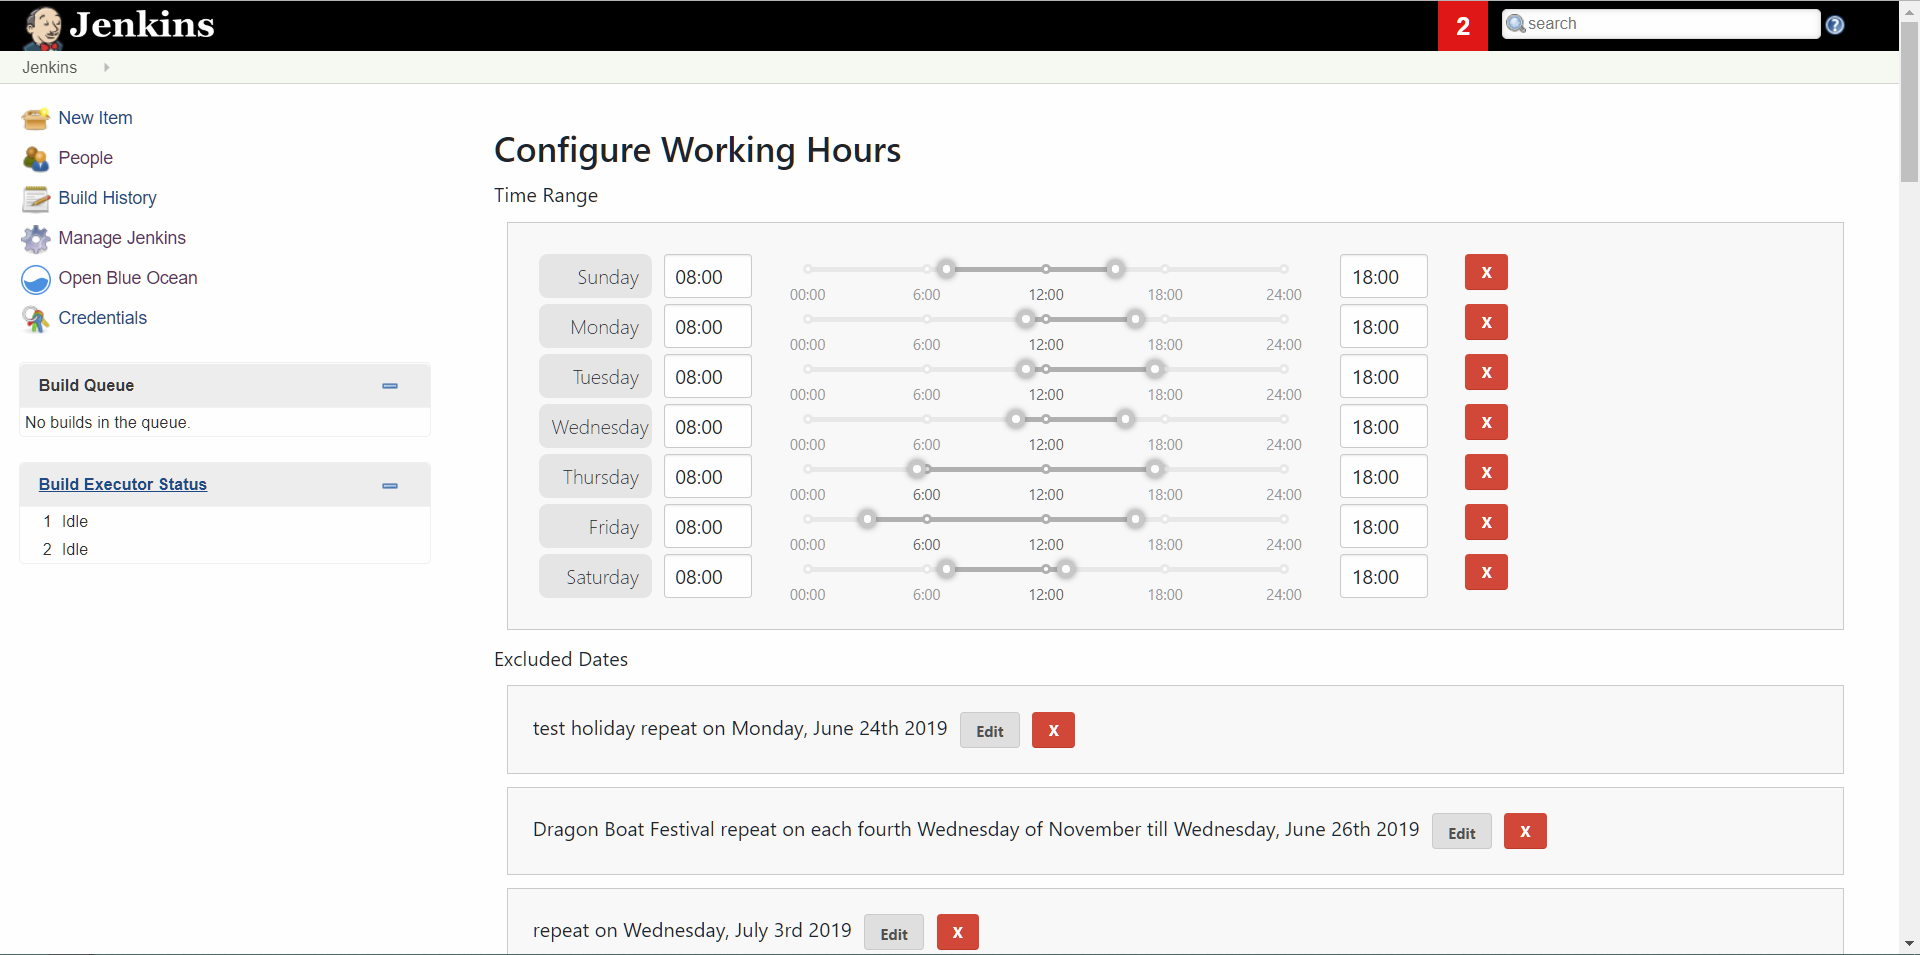Edit the test holiday excluded date
The width and height of the screenshot is (1920, 955).
click(x=989, y=730)
